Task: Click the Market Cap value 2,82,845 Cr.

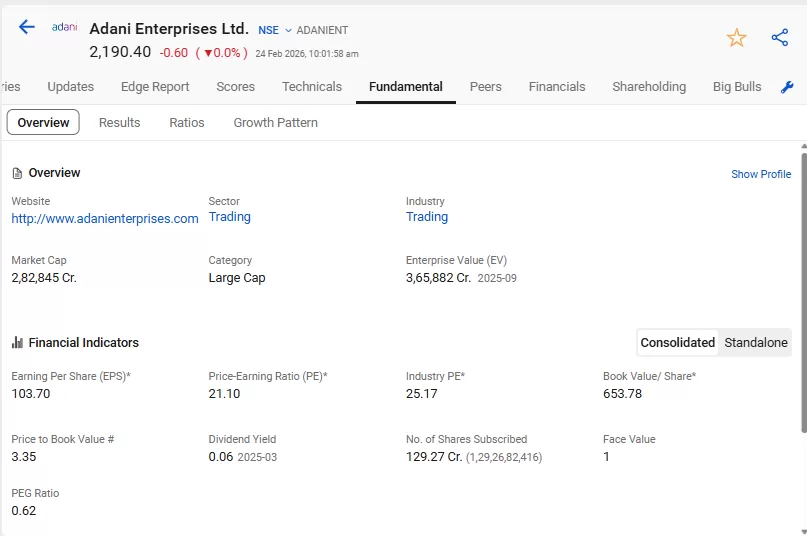Action: pos(44,278)
